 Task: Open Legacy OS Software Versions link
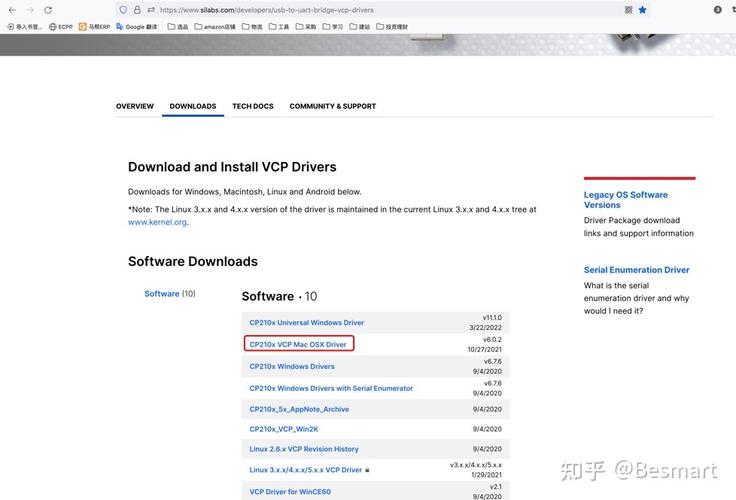(x=626, y=200)
